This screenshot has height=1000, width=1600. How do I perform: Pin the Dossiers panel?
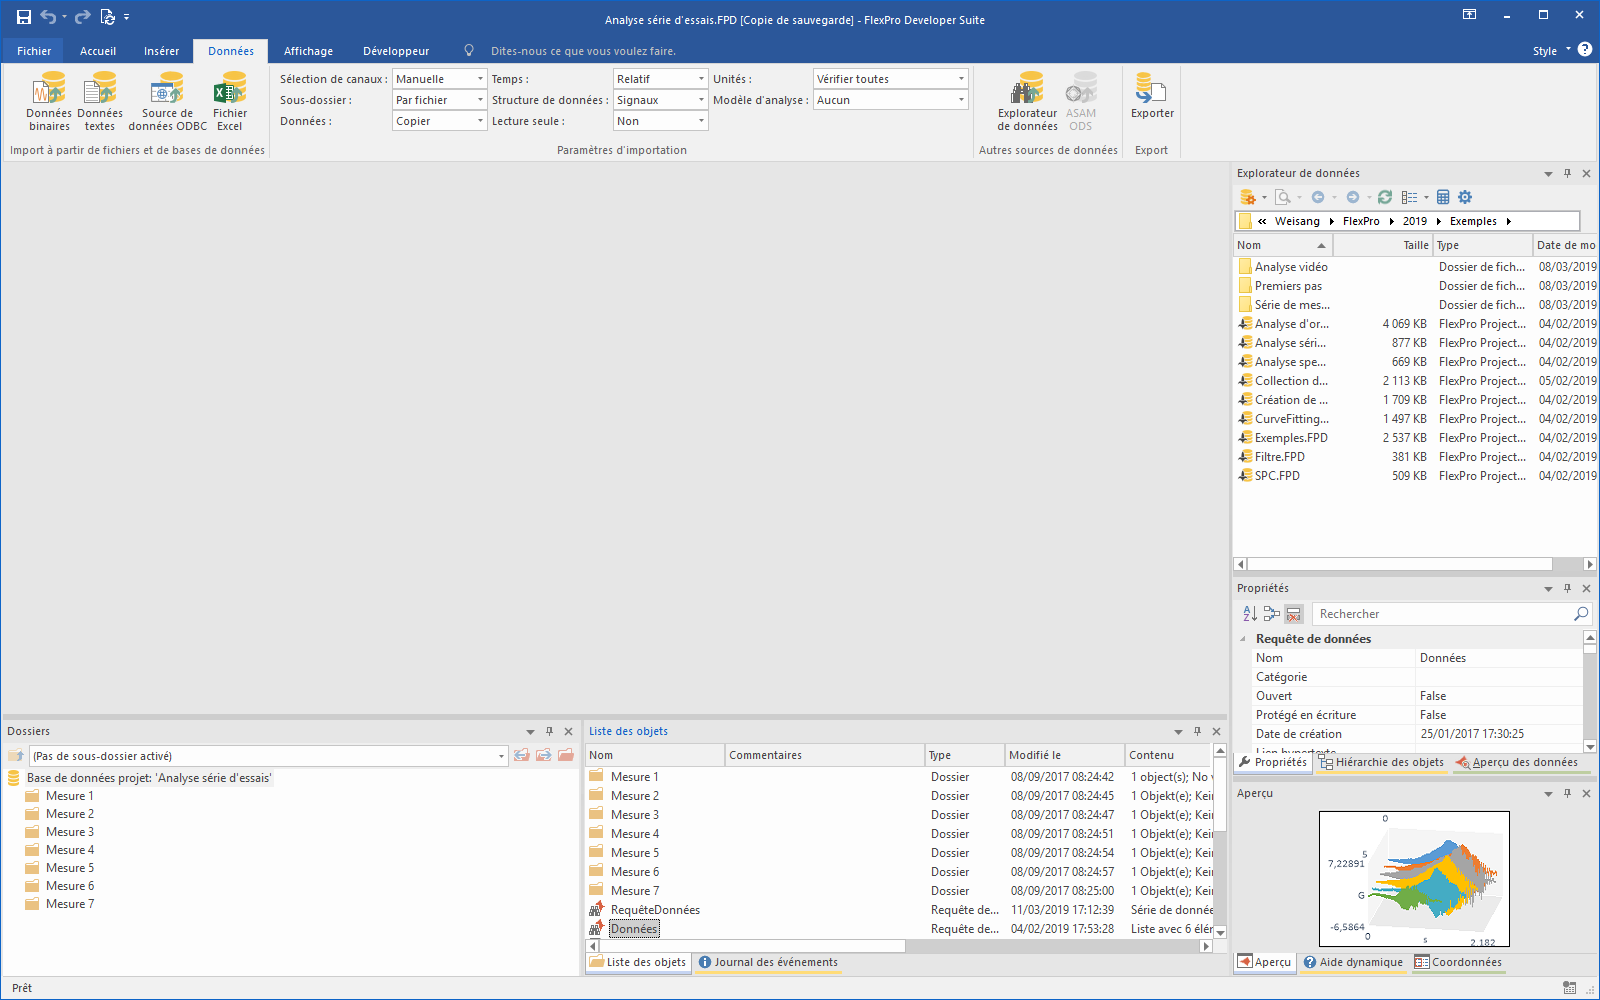click(x=549, y=731)
